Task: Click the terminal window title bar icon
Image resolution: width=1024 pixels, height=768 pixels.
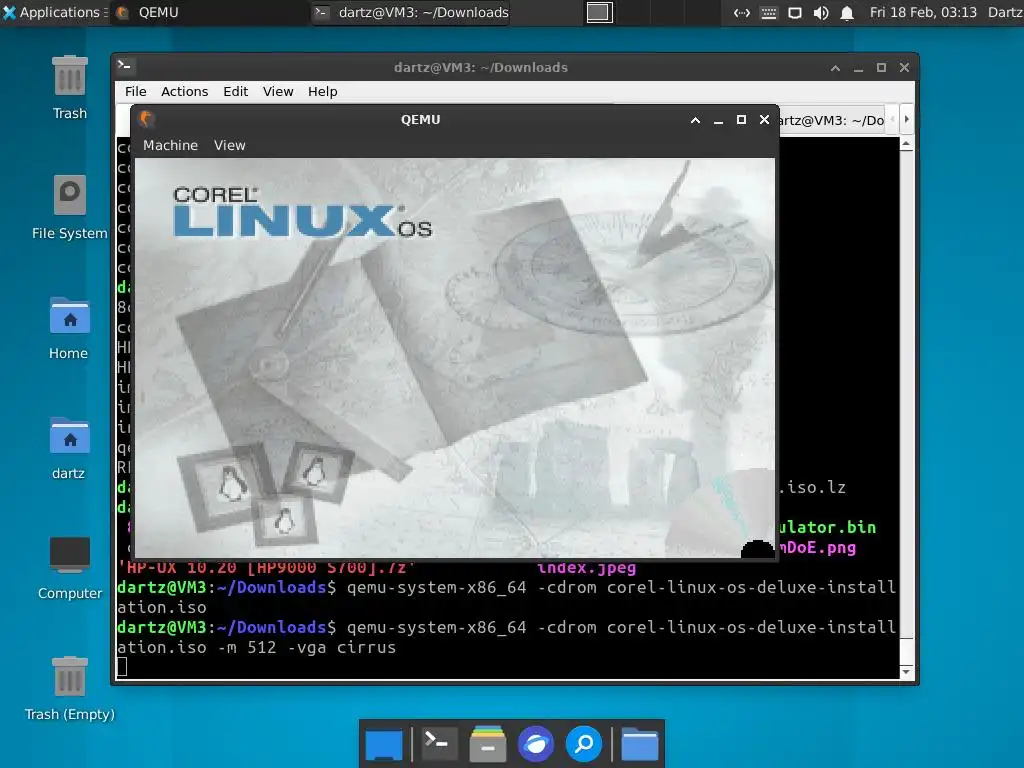Action: 125,65
